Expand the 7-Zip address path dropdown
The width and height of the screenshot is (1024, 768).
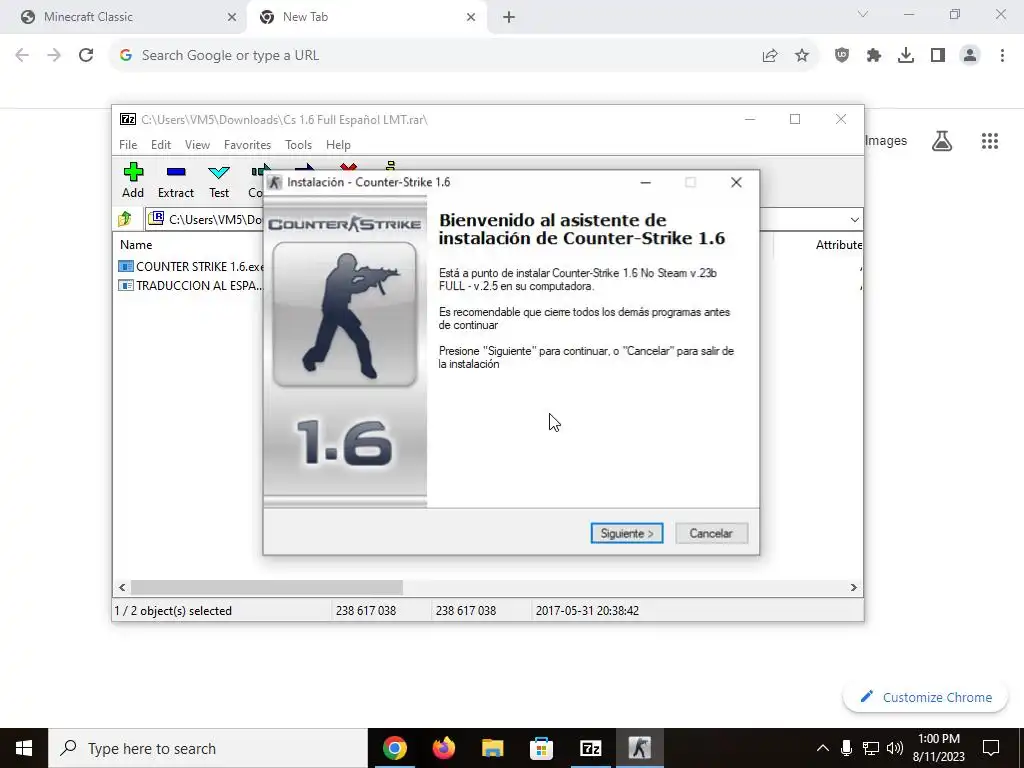854,219
